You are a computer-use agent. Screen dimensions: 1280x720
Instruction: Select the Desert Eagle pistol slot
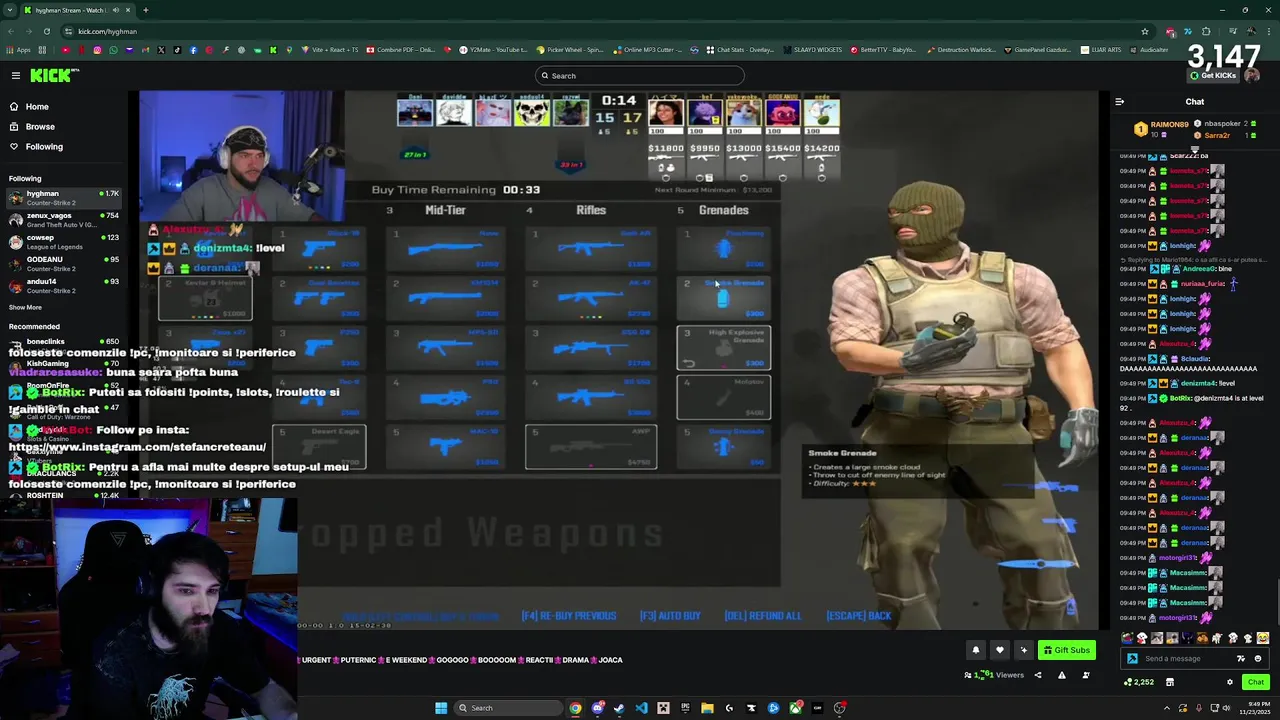pyautogui.click(x=320, y=447)
